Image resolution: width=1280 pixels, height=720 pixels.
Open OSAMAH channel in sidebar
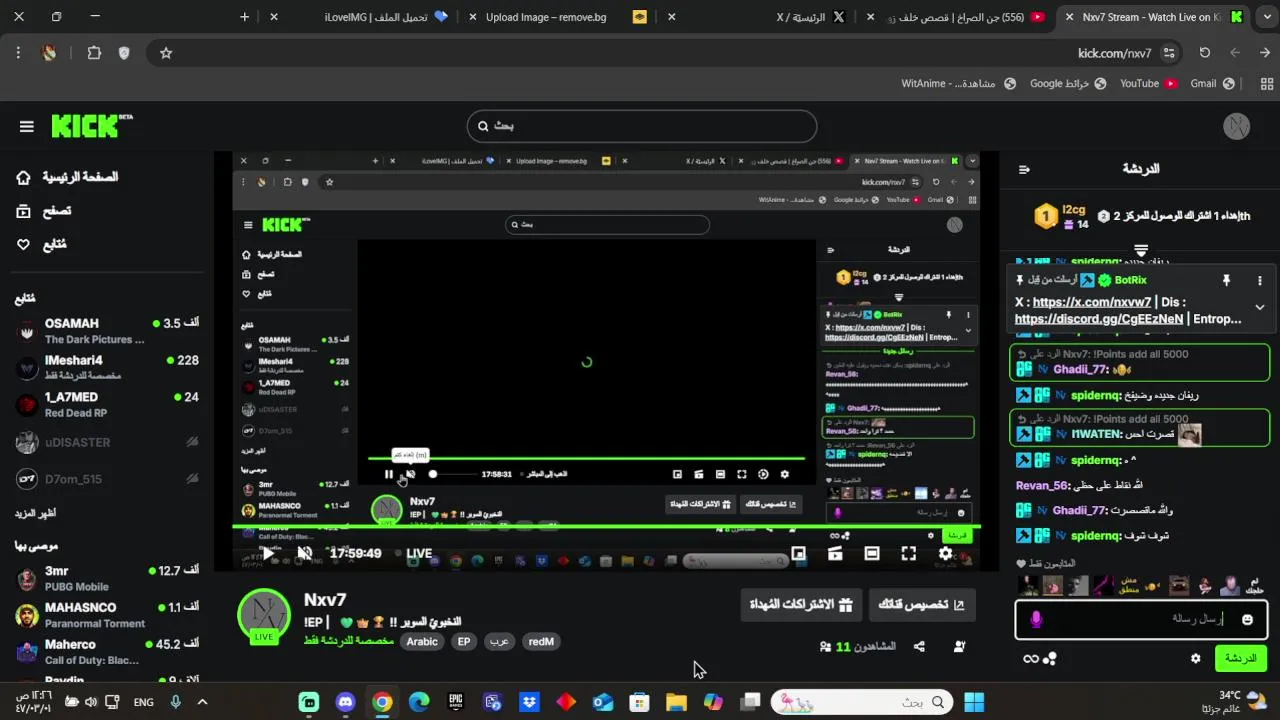pyautogui.click(x=107, y=331)
